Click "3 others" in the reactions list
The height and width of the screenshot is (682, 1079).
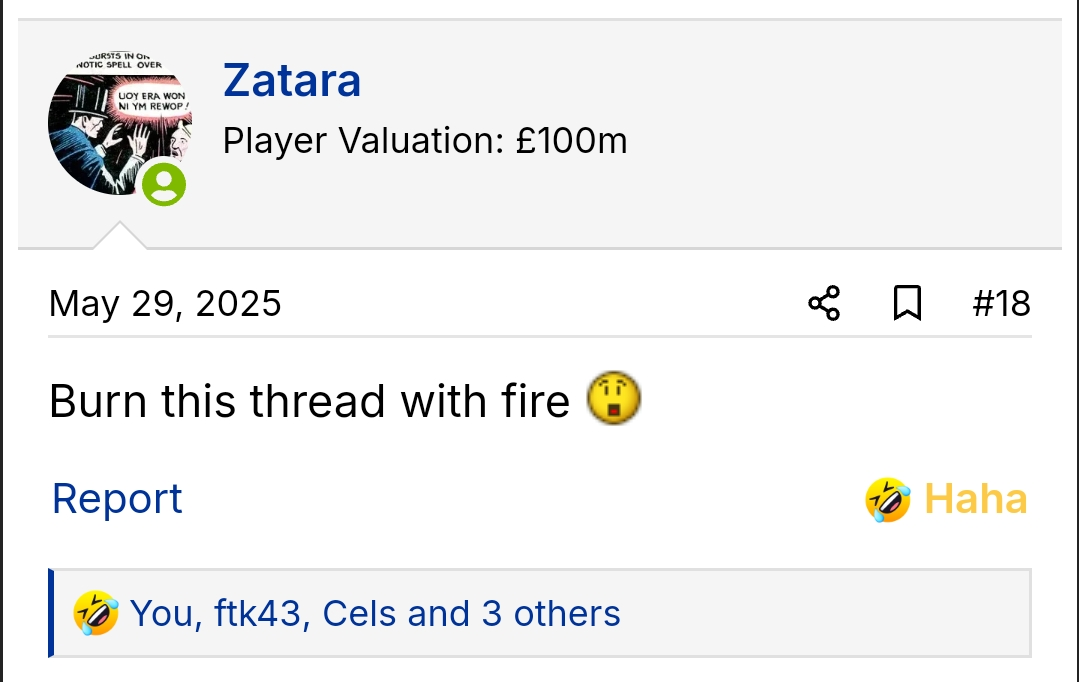pyautogui.click(x=551, y=613)
